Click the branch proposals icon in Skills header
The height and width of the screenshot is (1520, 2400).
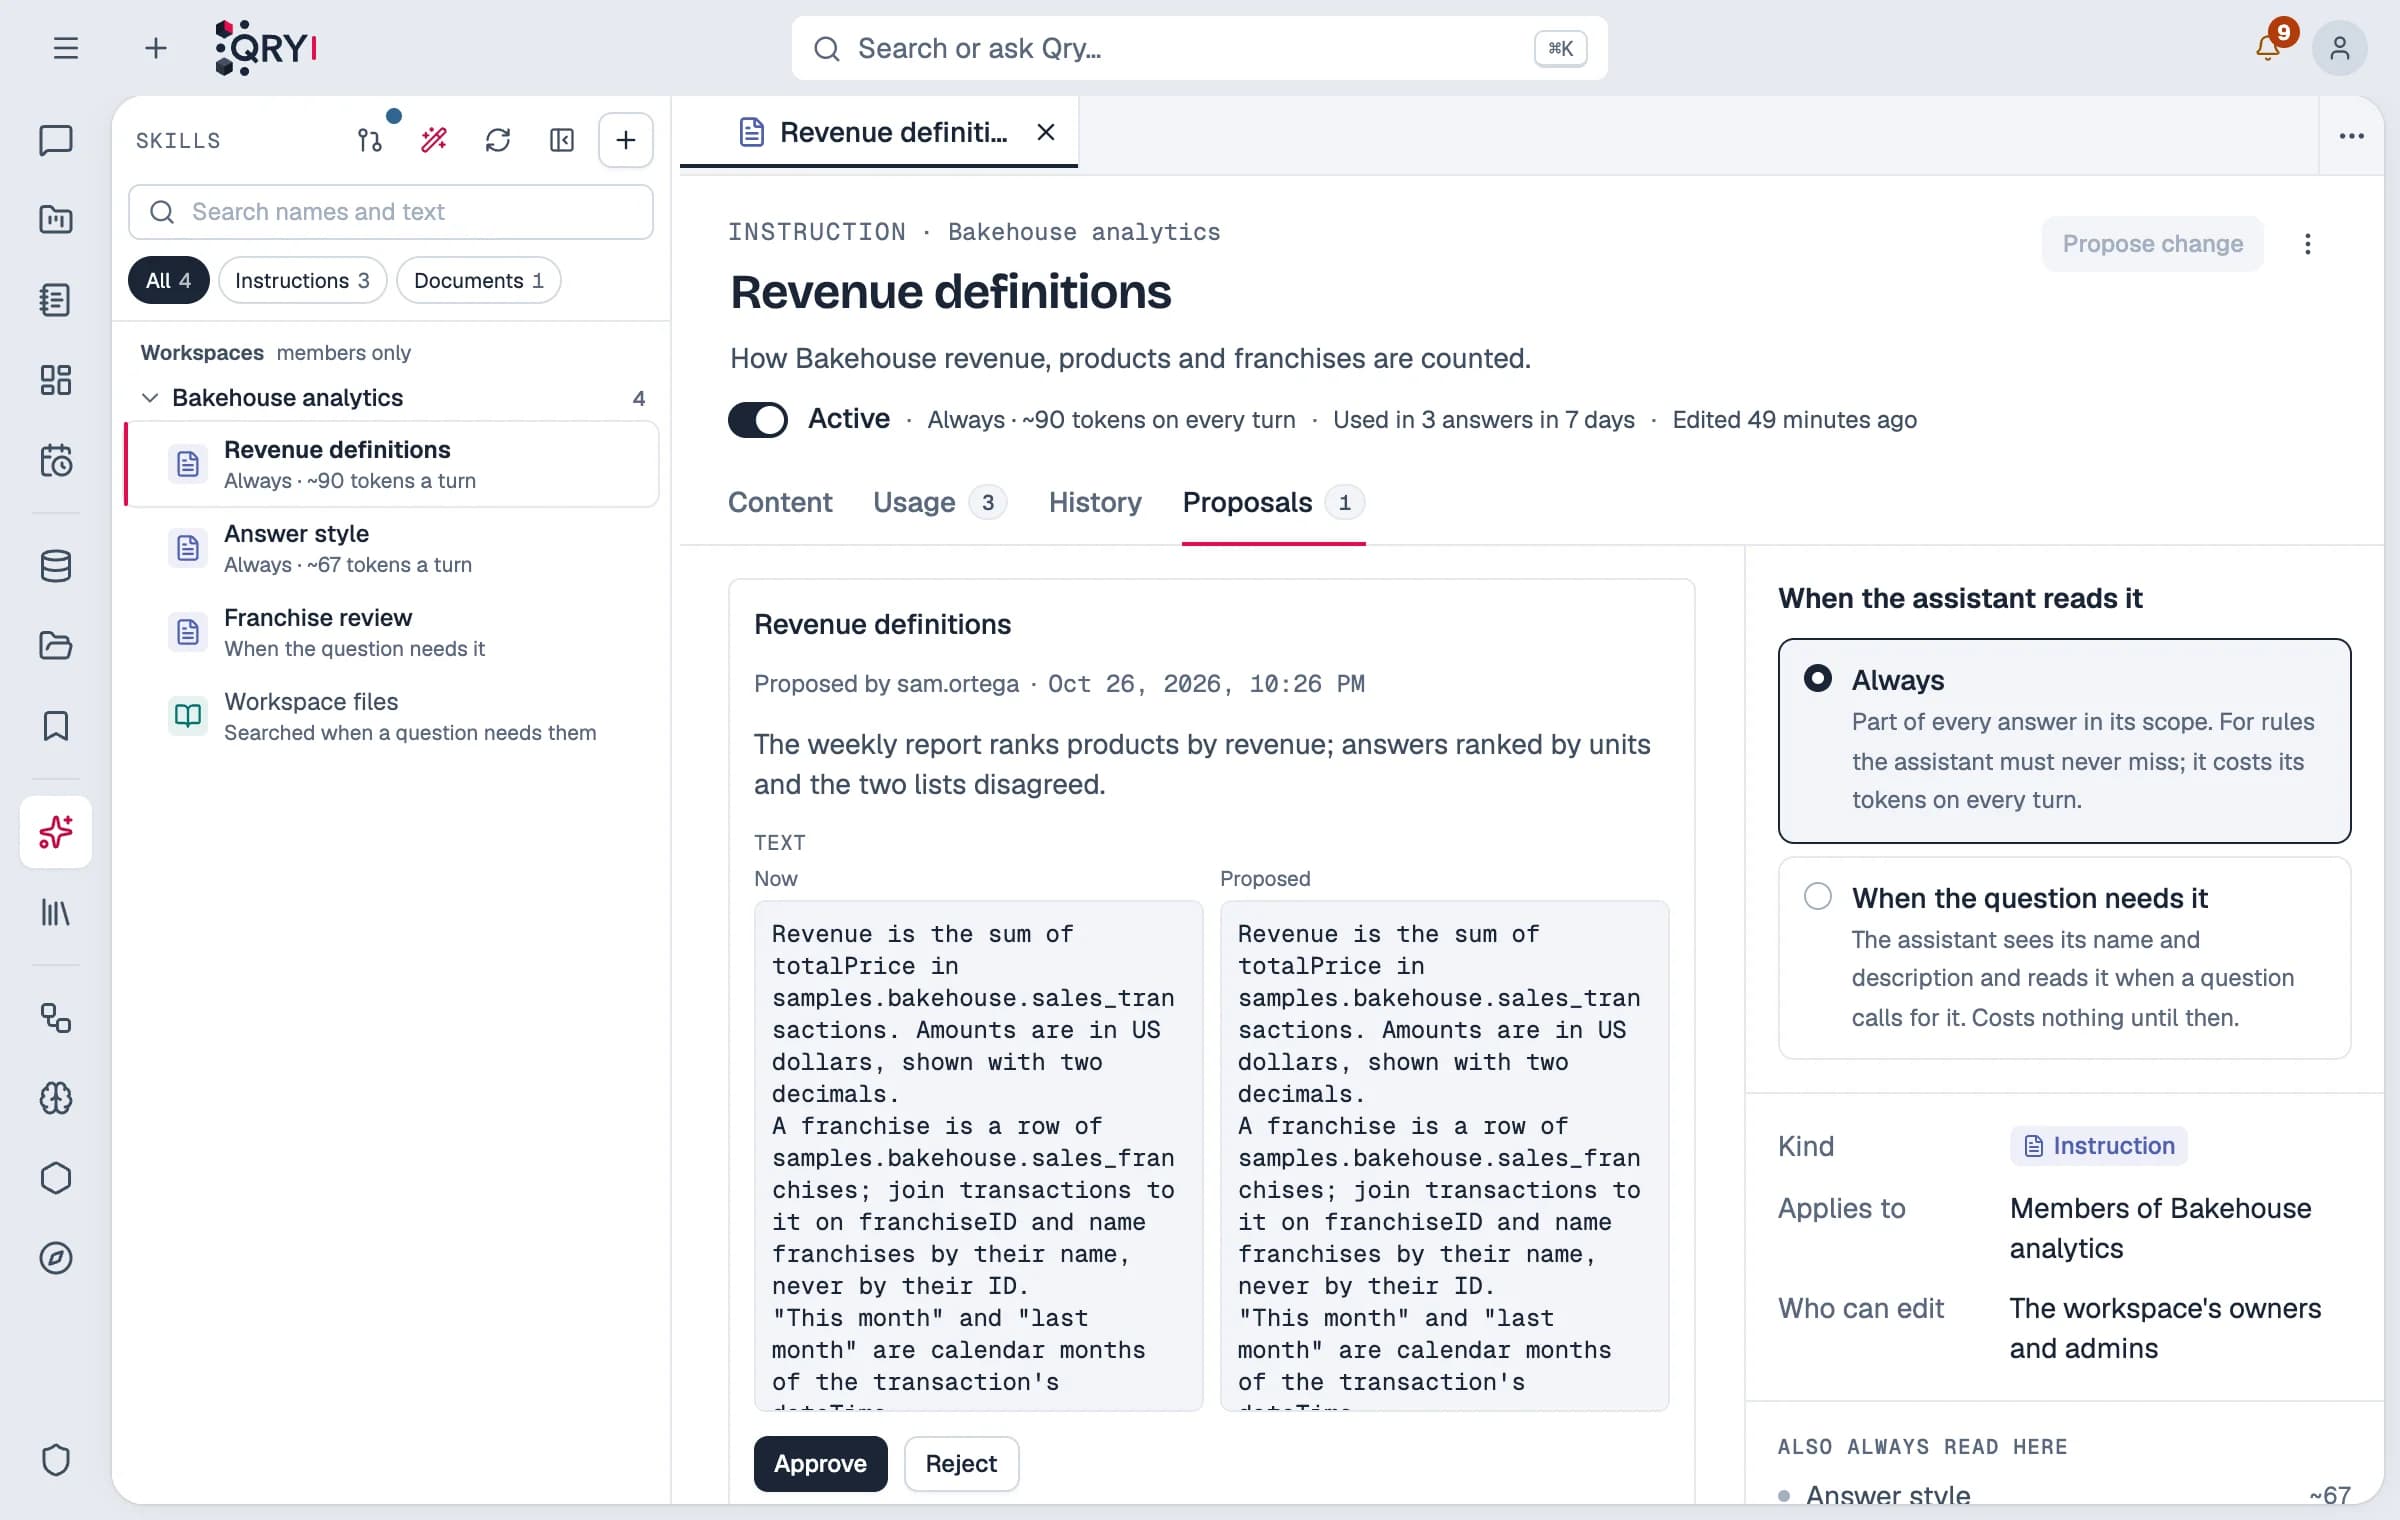pyautogui.click(x=369, y=140)
